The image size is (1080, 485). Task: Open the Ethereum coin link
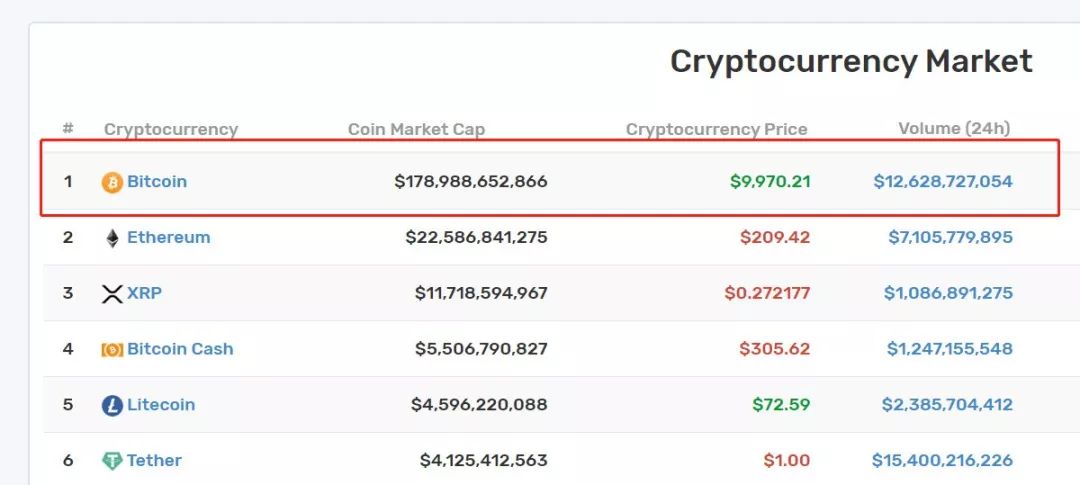coord(169,237)
